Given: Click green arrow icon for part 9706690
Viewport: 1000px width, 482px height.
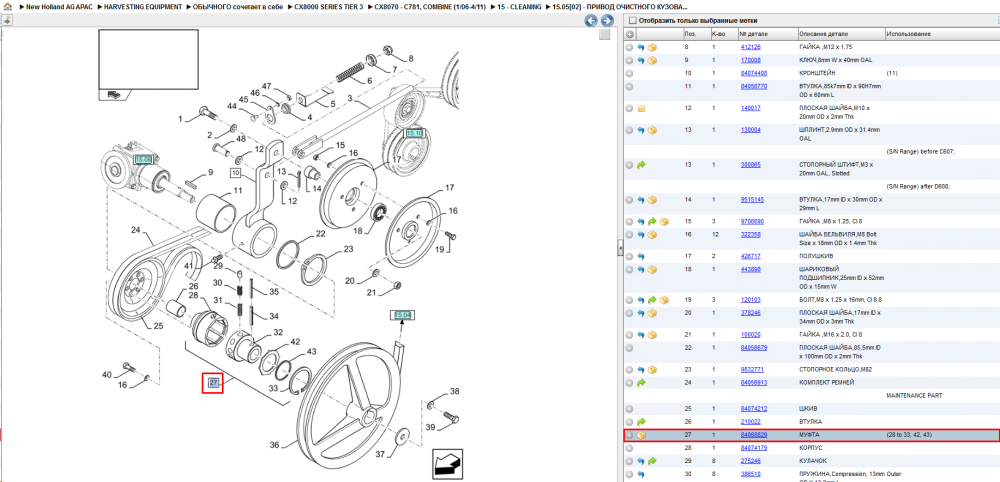Looking at the screenshot, I should [x=652, y=221].
